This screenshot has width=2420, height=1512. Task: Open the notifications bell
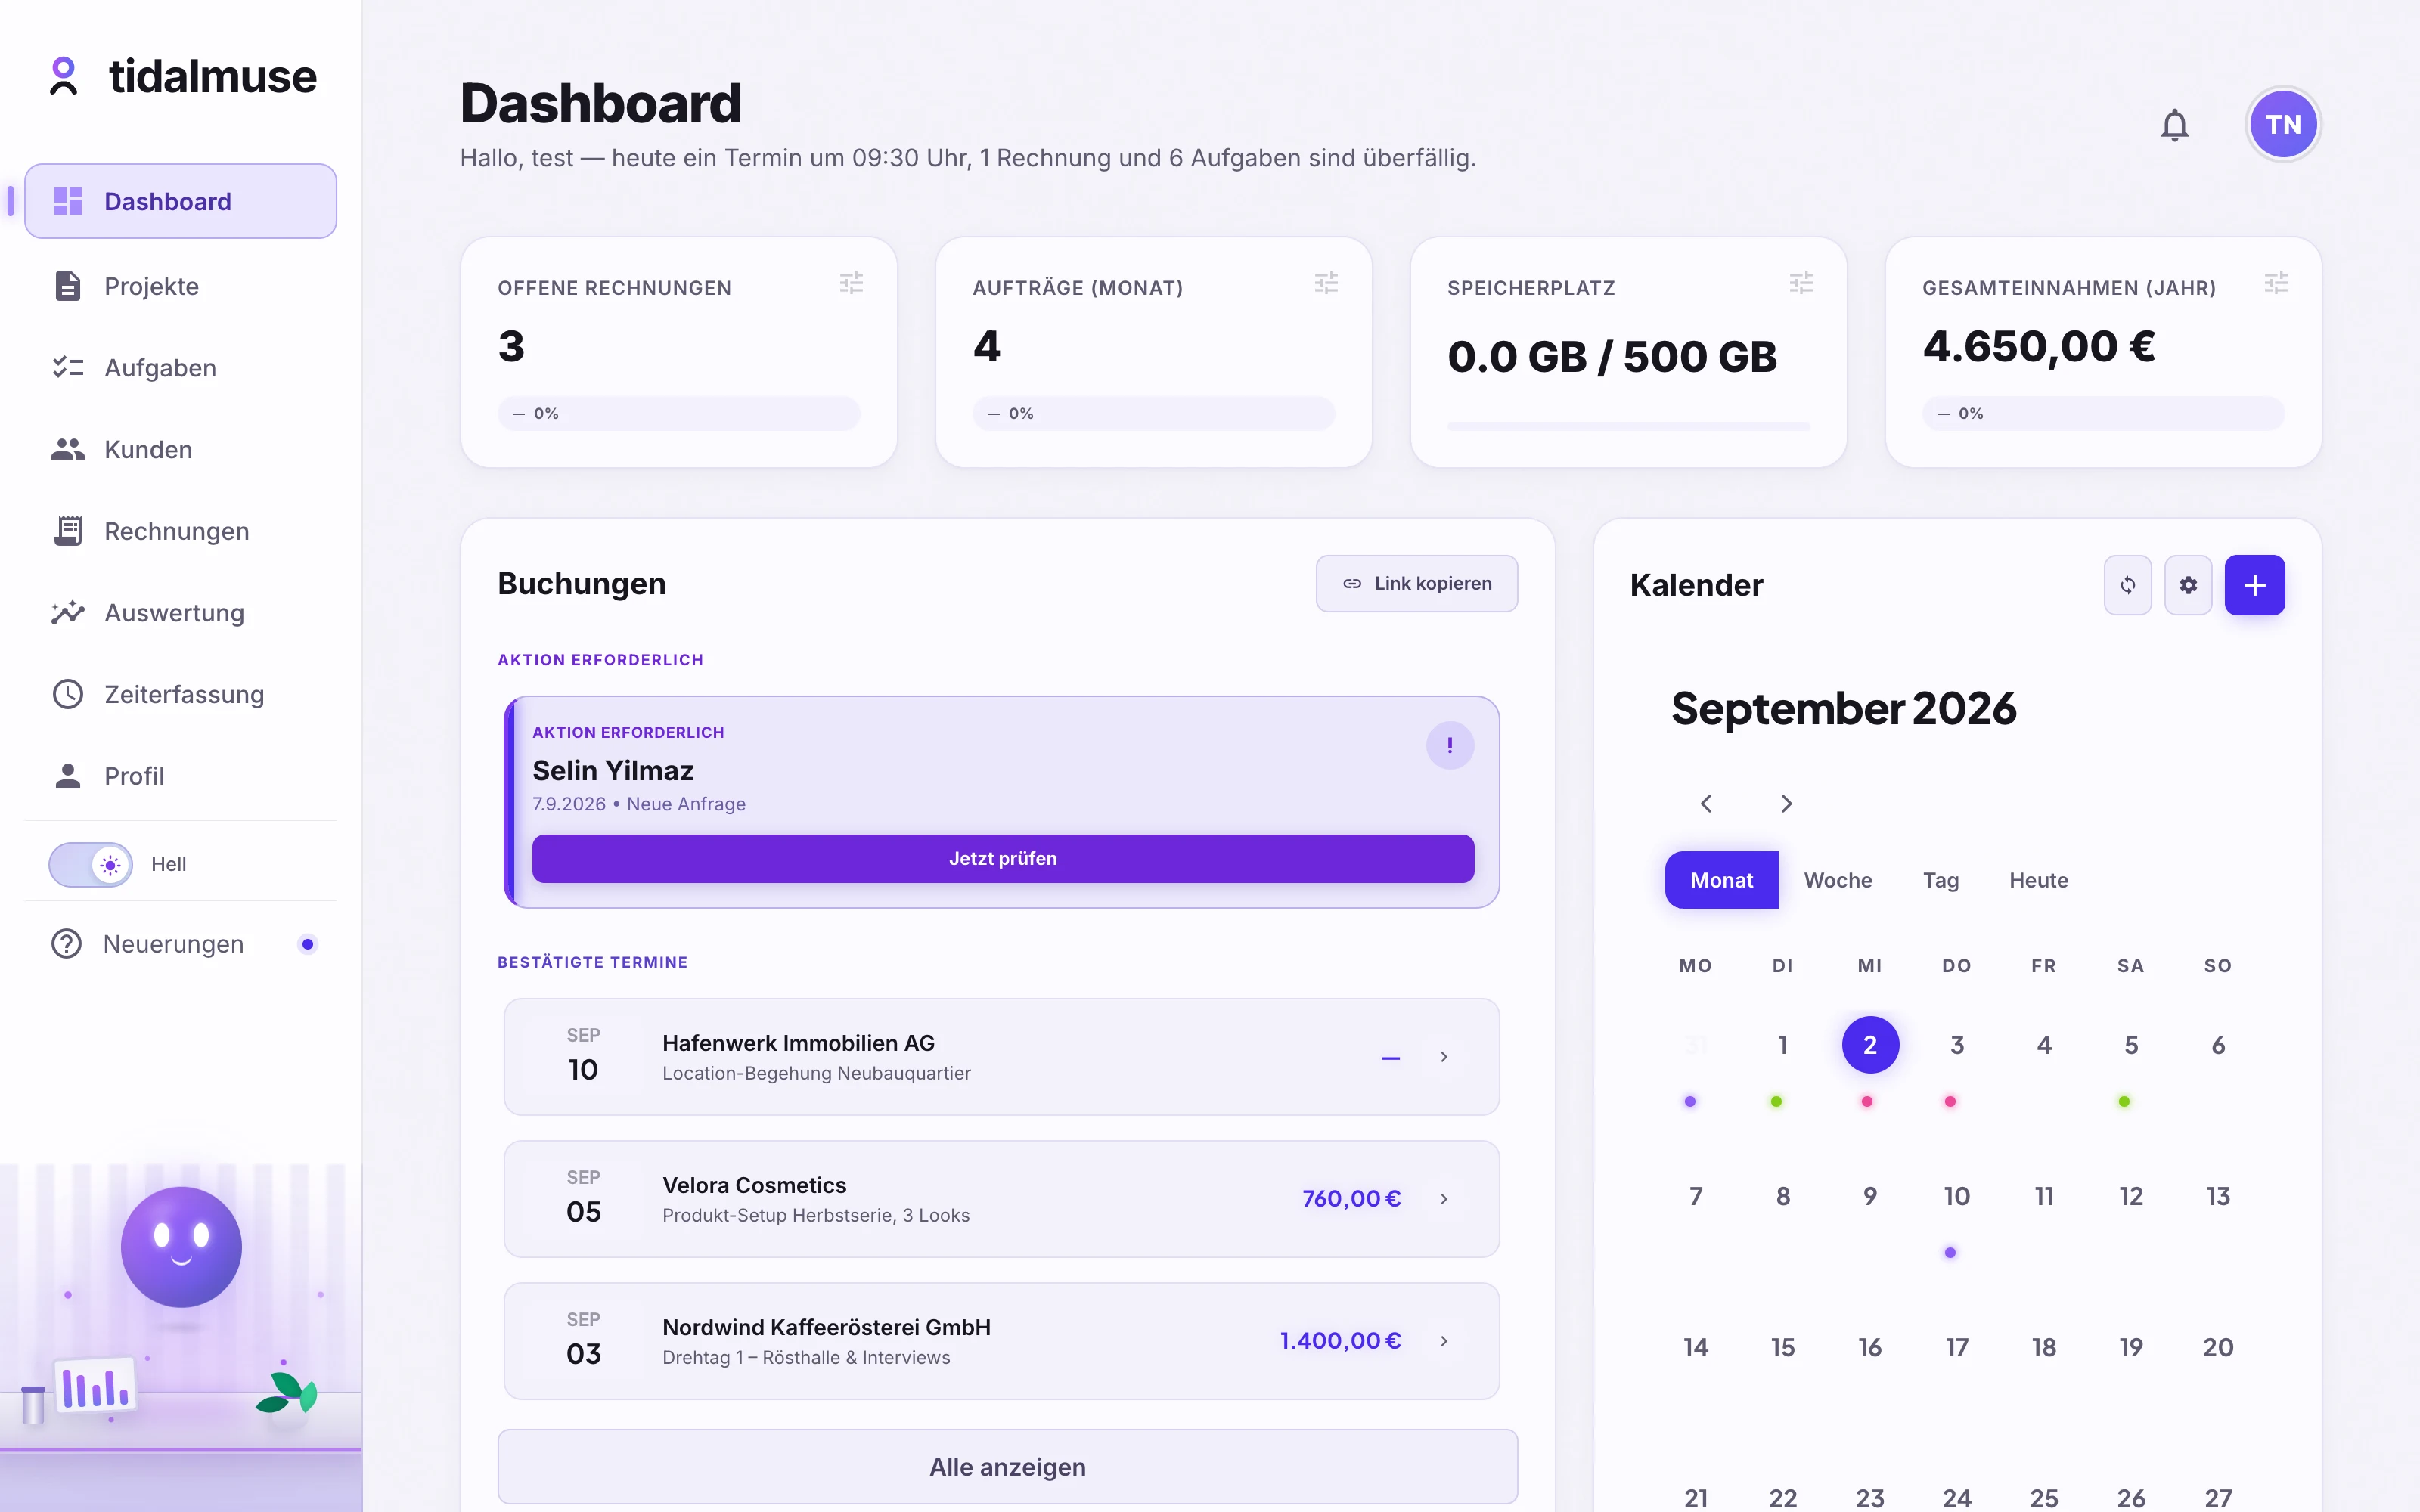[2174, 125]
